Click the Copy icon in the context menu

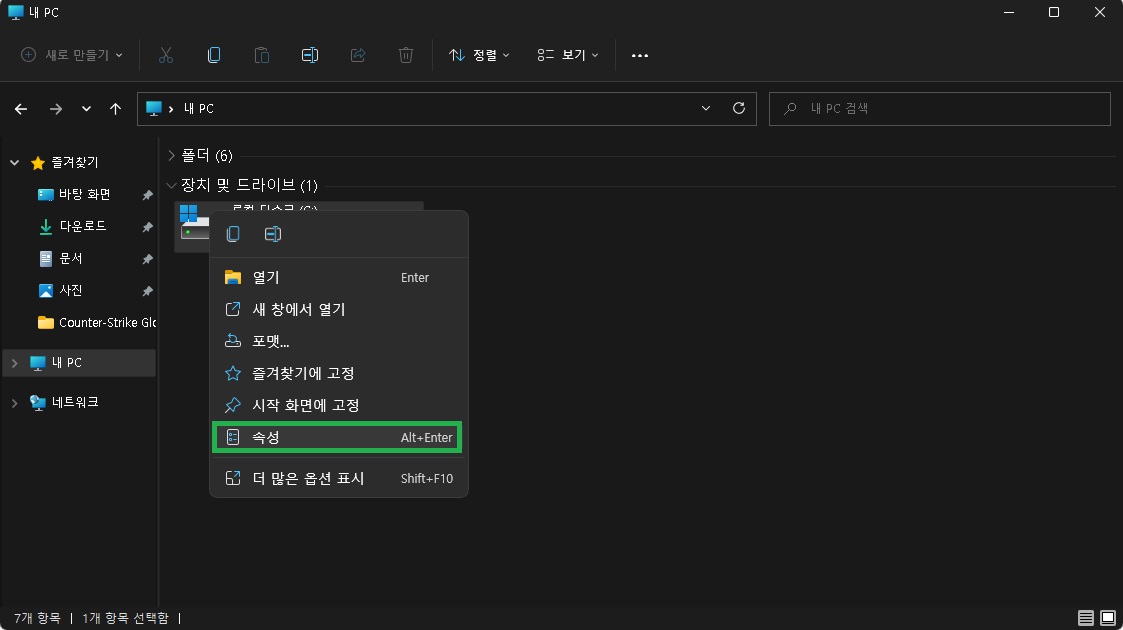(231, 233)
